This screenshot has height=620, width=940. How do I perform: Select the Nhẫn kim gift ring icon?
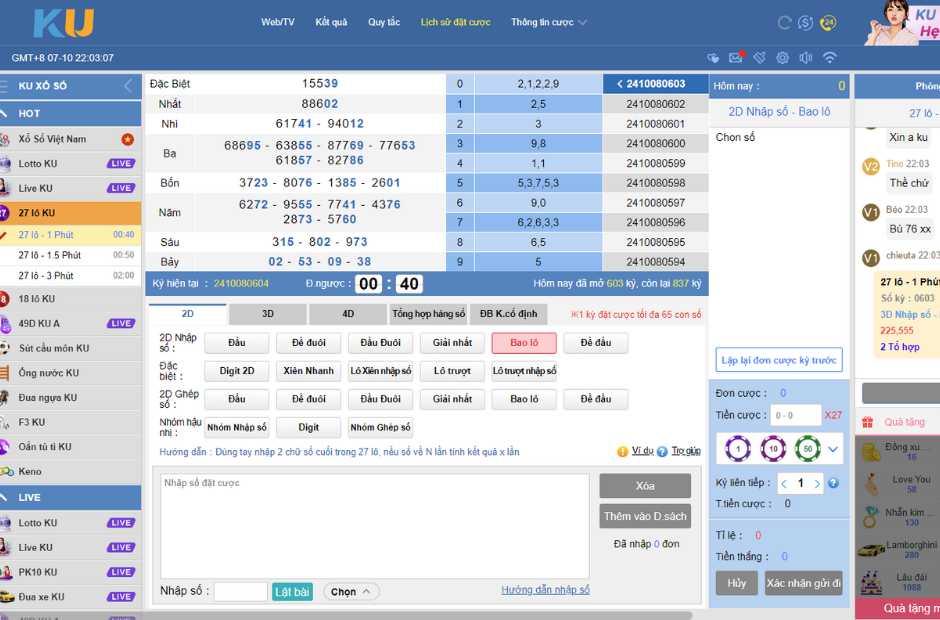click(870, 516)
